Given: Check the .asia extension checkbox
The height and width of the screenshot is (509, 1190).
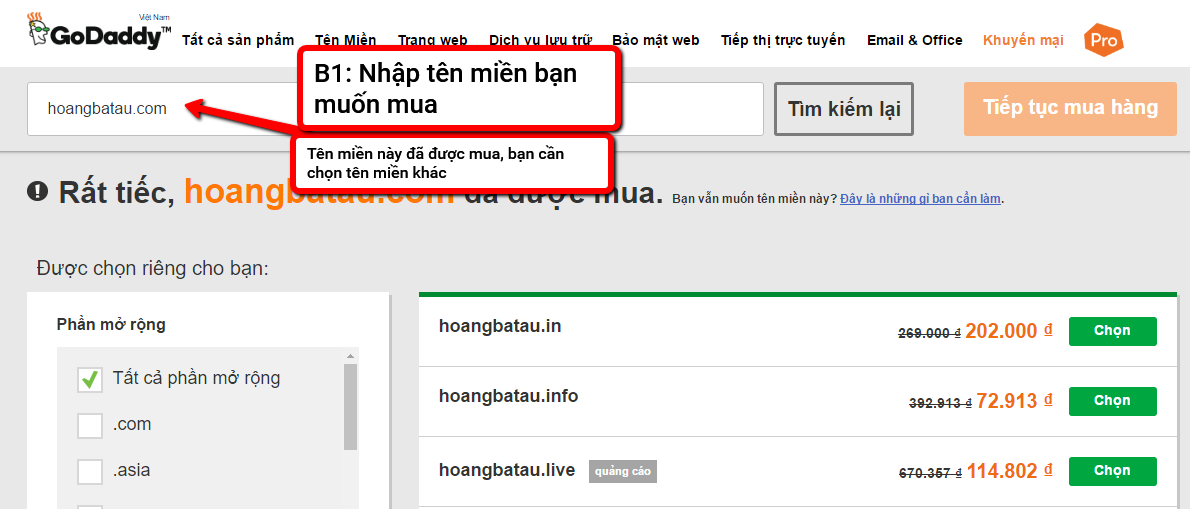Looking at the screenshot, I should coord(90,471).
